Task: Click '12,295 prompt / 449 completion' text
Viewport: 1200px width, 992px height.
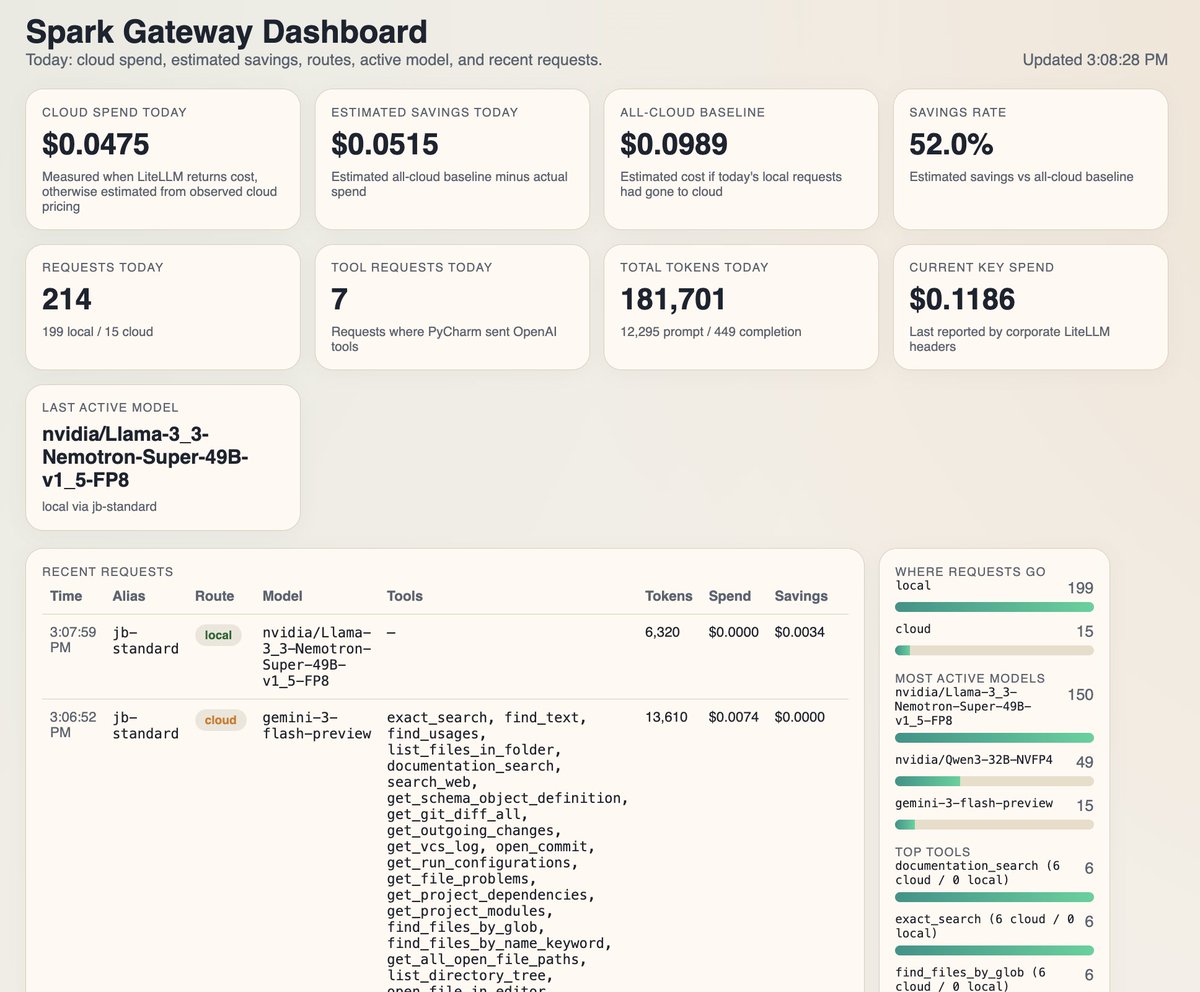Action: click(710, 331)
